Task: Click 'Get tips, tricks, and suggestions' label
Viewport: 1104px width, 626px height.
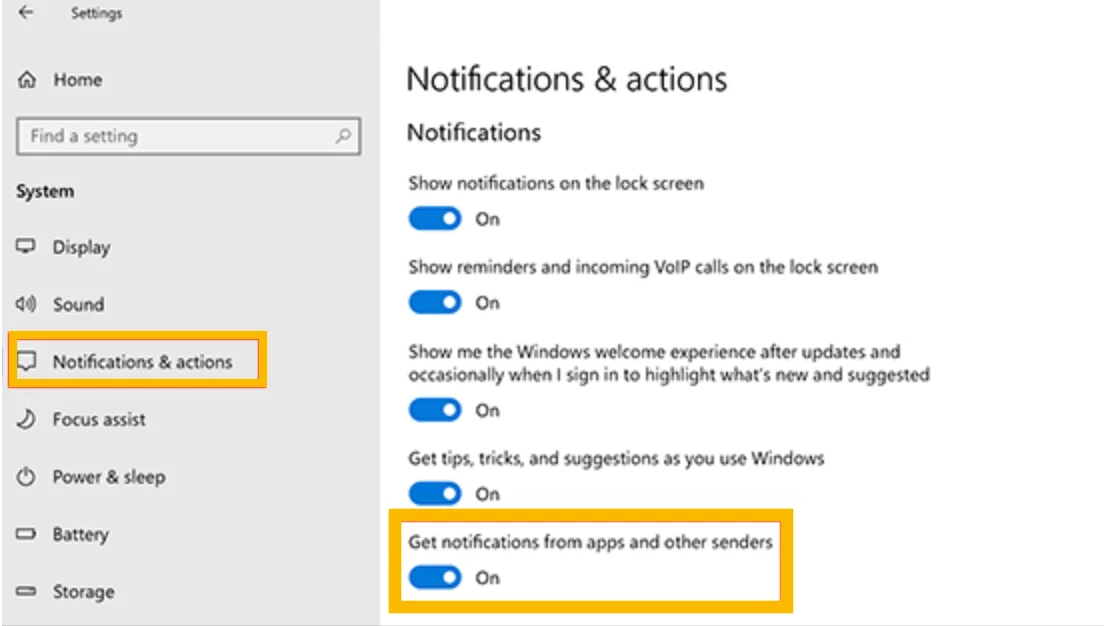Action: coord(616,458)
